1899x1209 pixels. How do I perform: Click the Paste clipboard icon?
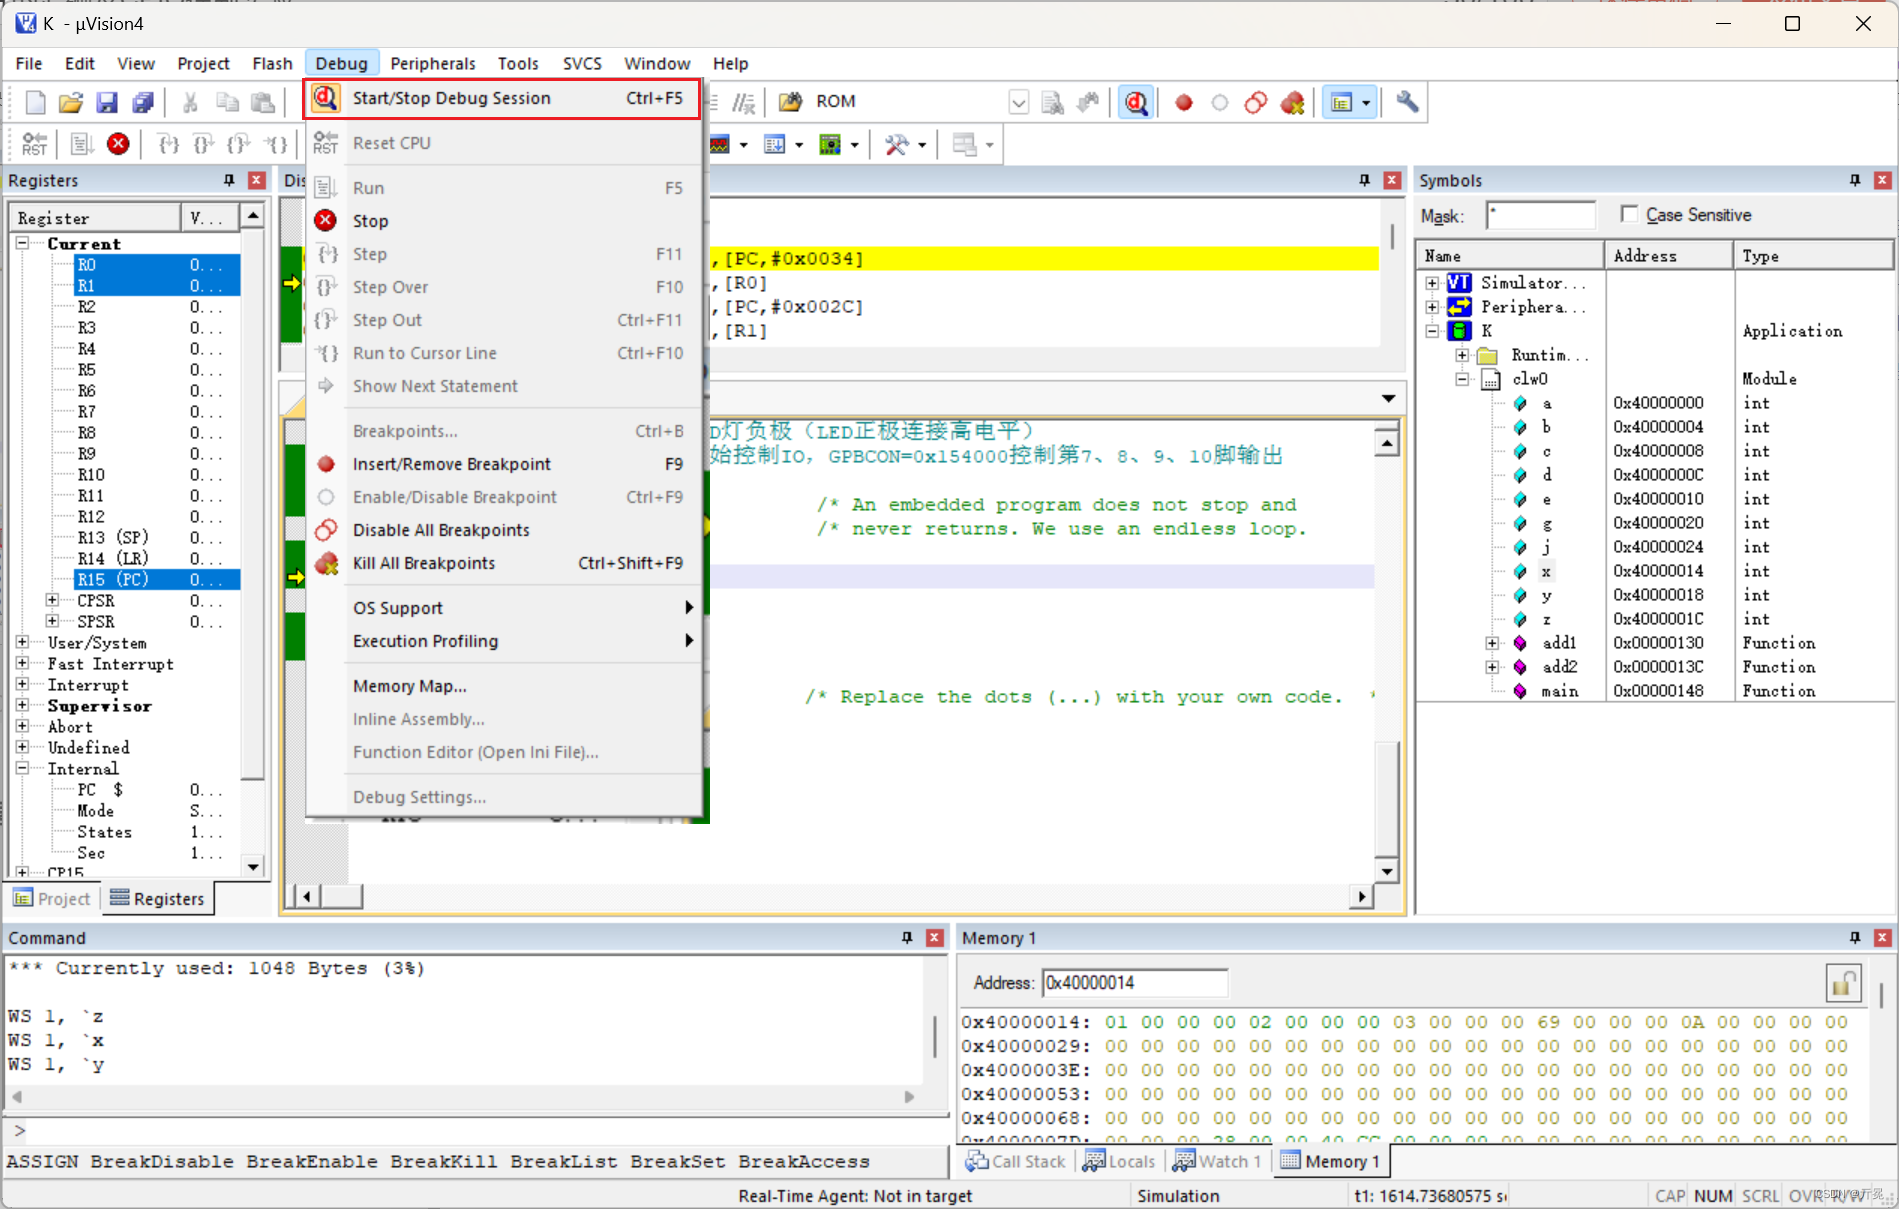tap(263, 102)
